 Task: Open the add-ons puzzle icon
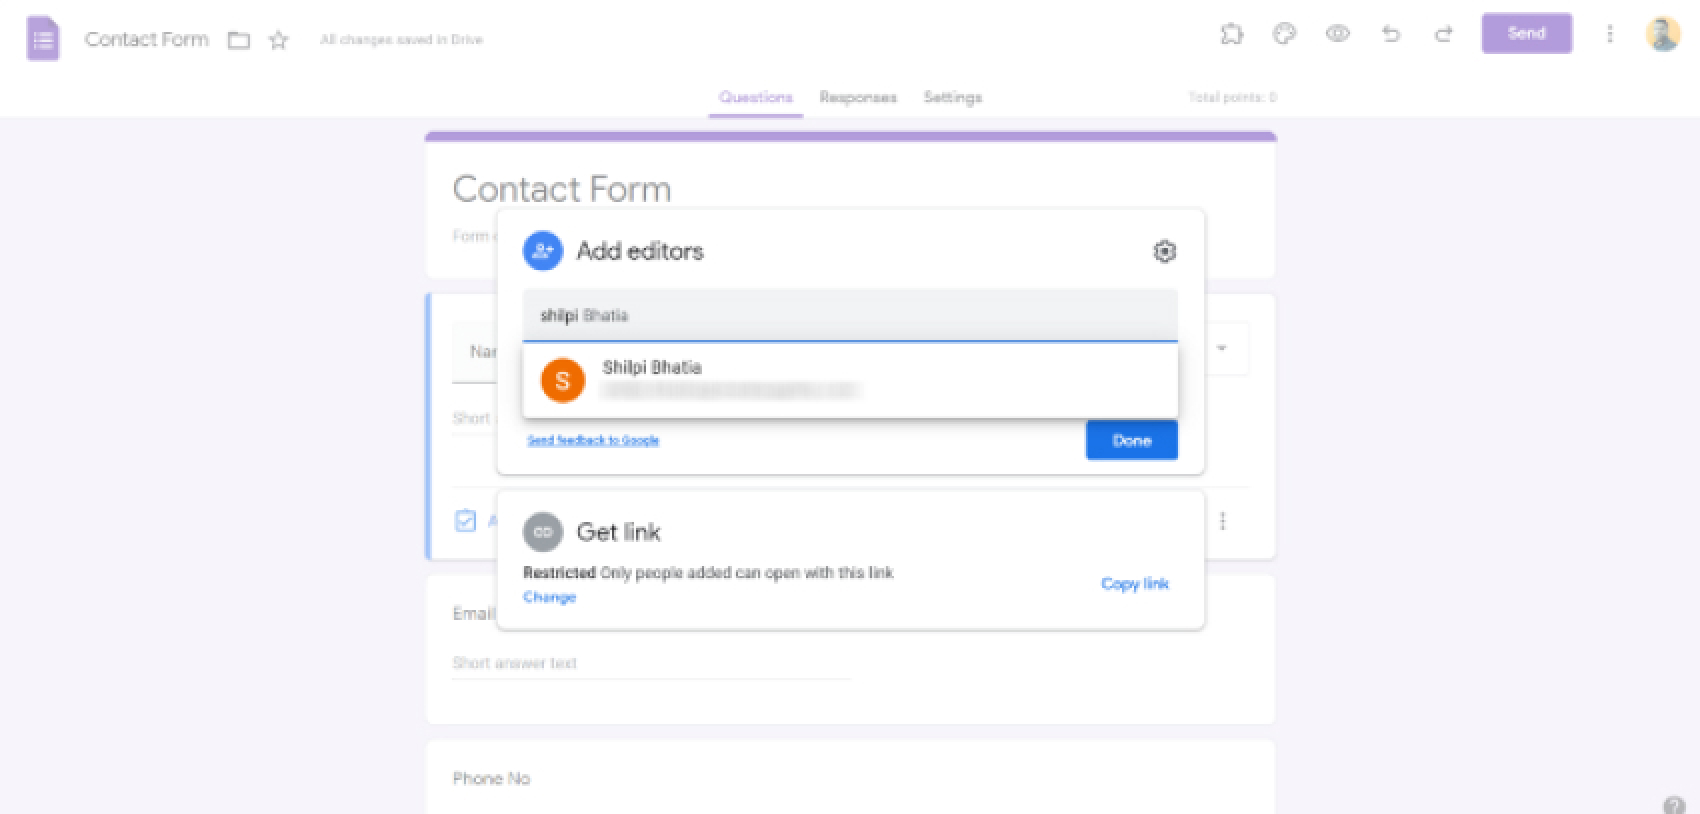coord(1232,34)
